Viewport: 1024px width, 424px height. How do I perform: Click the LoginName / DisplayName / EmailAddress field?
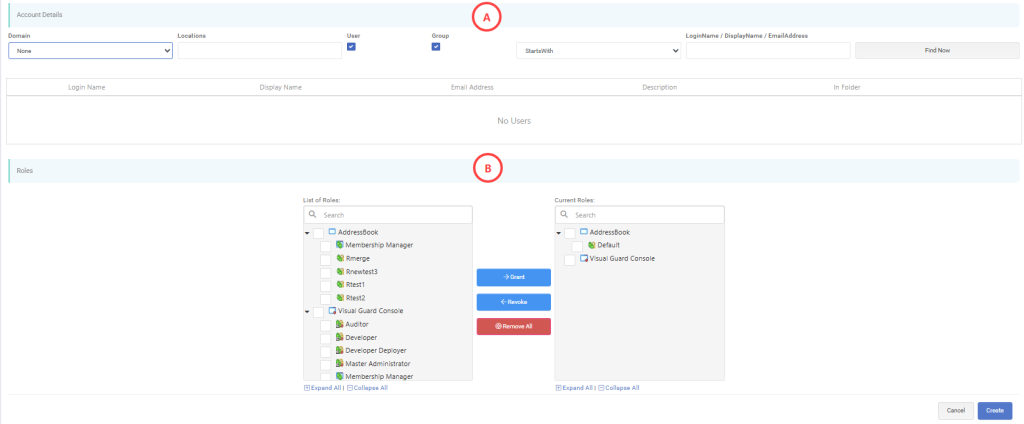click(x=768, y=50)
